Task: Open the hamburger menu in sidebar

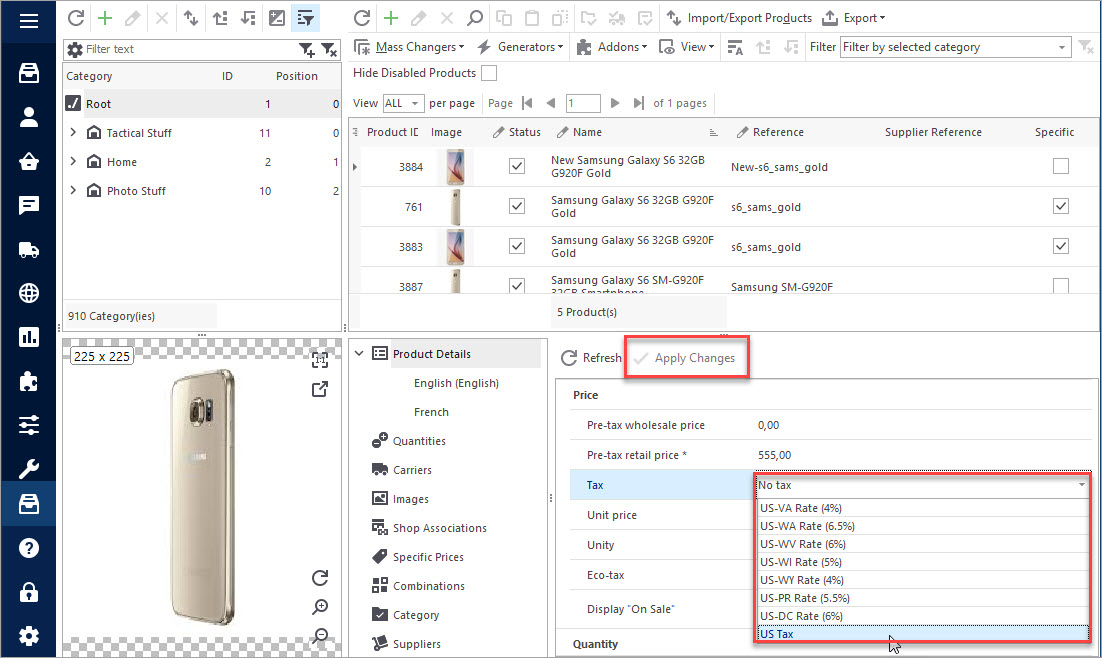Action: (29, 20)
